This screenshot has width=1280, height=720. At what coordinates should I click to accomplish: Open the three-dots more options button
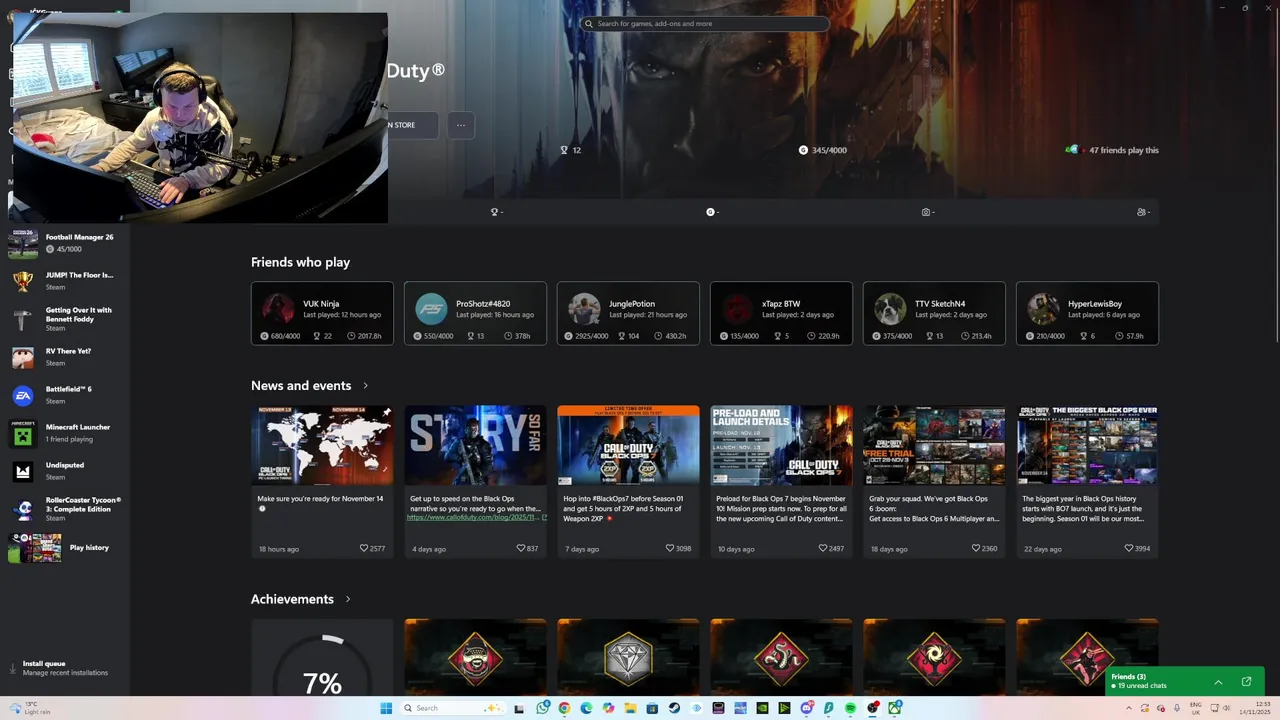[461, 125]
